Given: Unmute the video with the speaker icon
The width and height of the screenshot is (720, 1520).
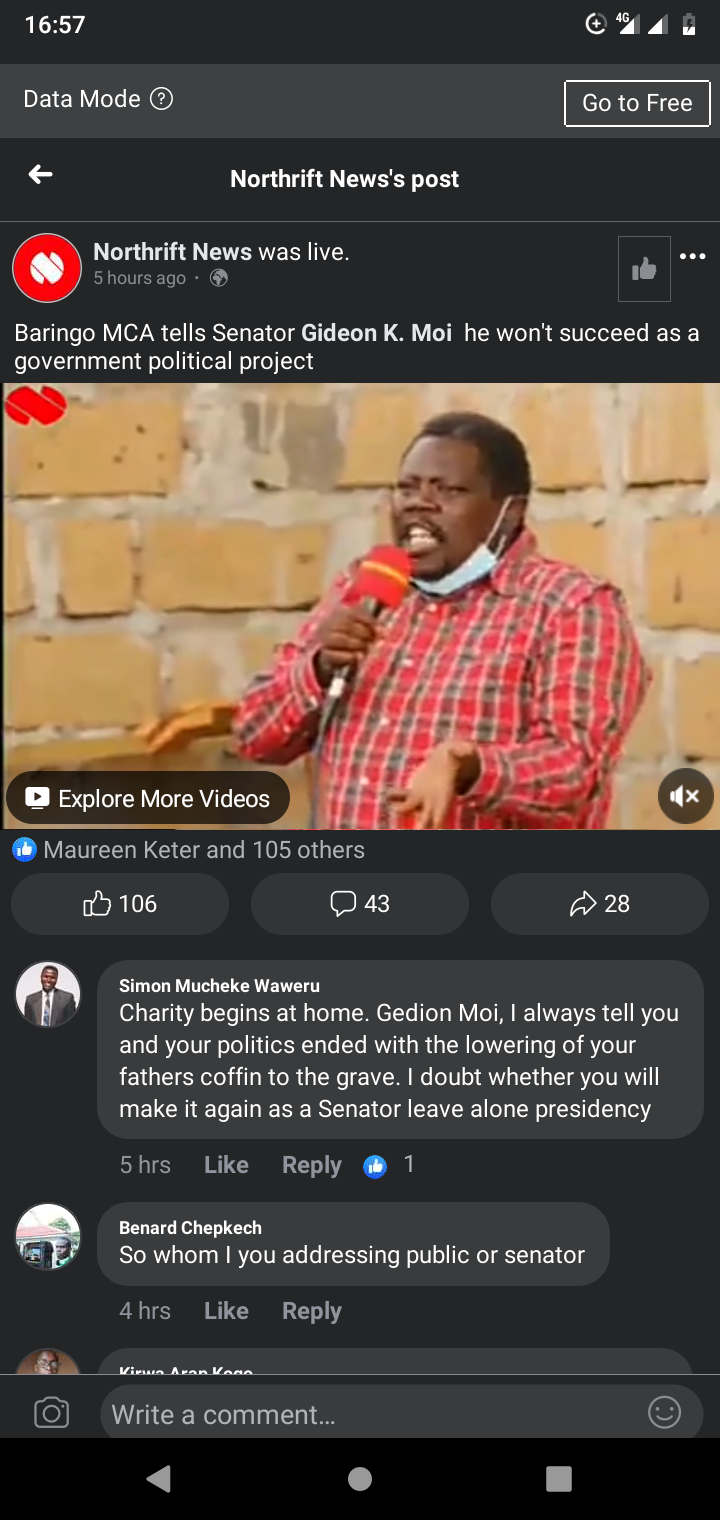Looking at the screenshot, I should [x=686, y=796].
